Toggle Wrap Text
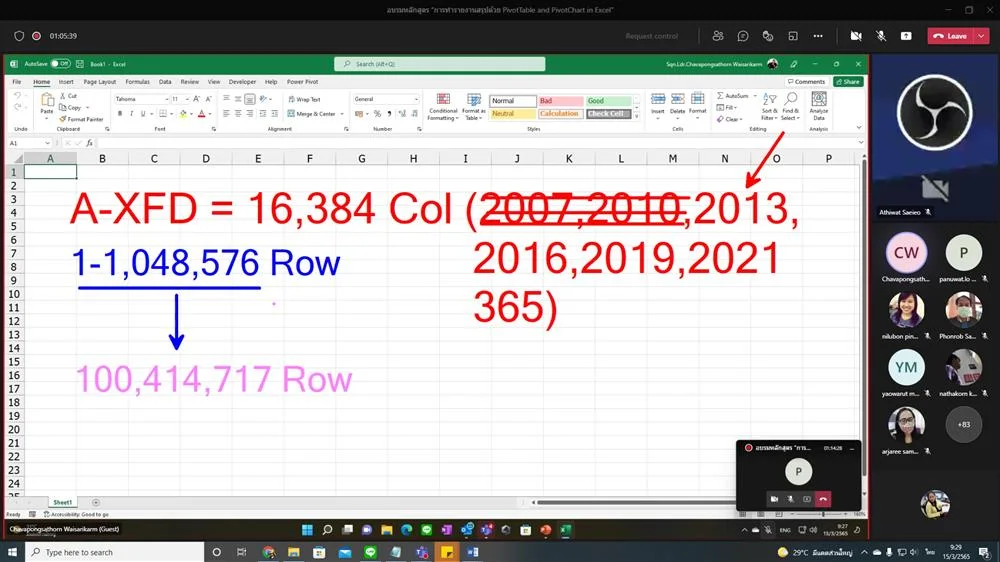 point(304,100)
